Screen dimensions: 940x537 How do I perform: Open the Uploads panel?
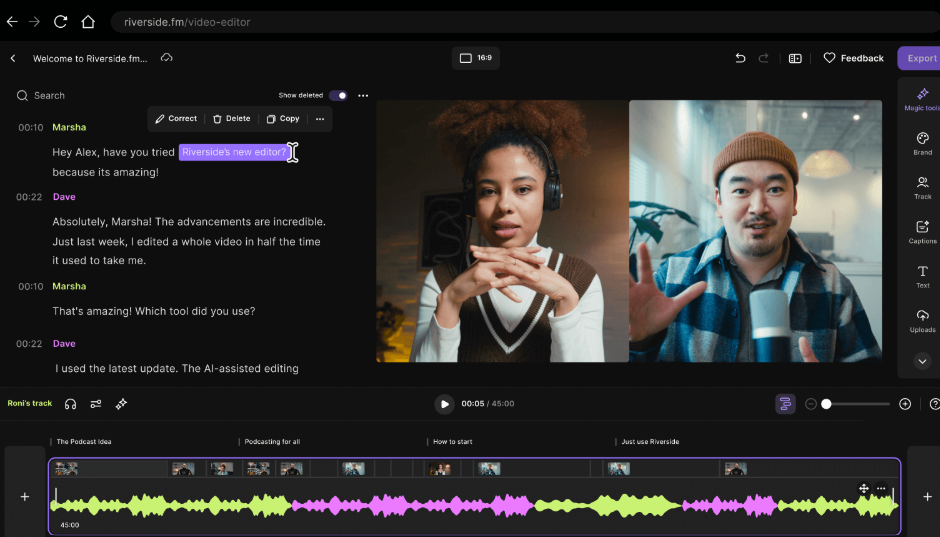(x=923, y=321)
